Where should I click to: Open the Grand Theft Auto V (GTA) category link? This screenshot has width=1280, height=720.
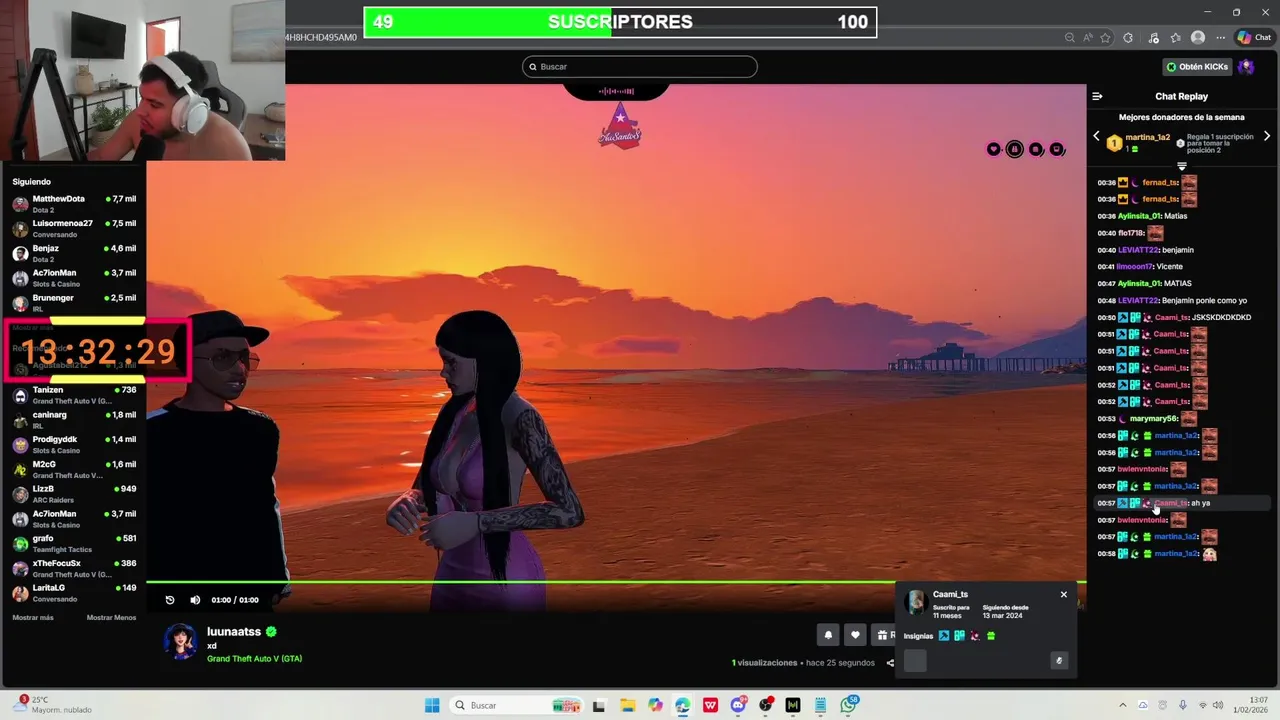pos(254,659)
